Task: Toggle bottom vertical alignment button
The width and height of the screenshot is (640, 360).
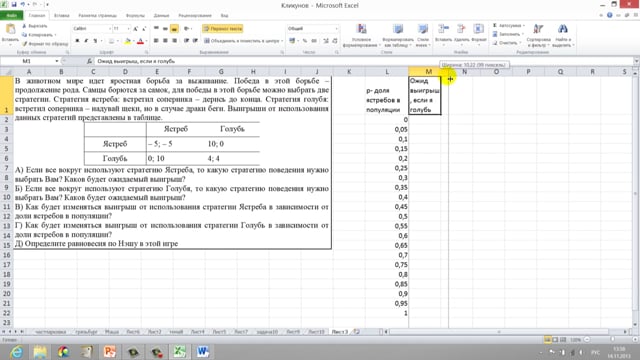Action: 174,29
